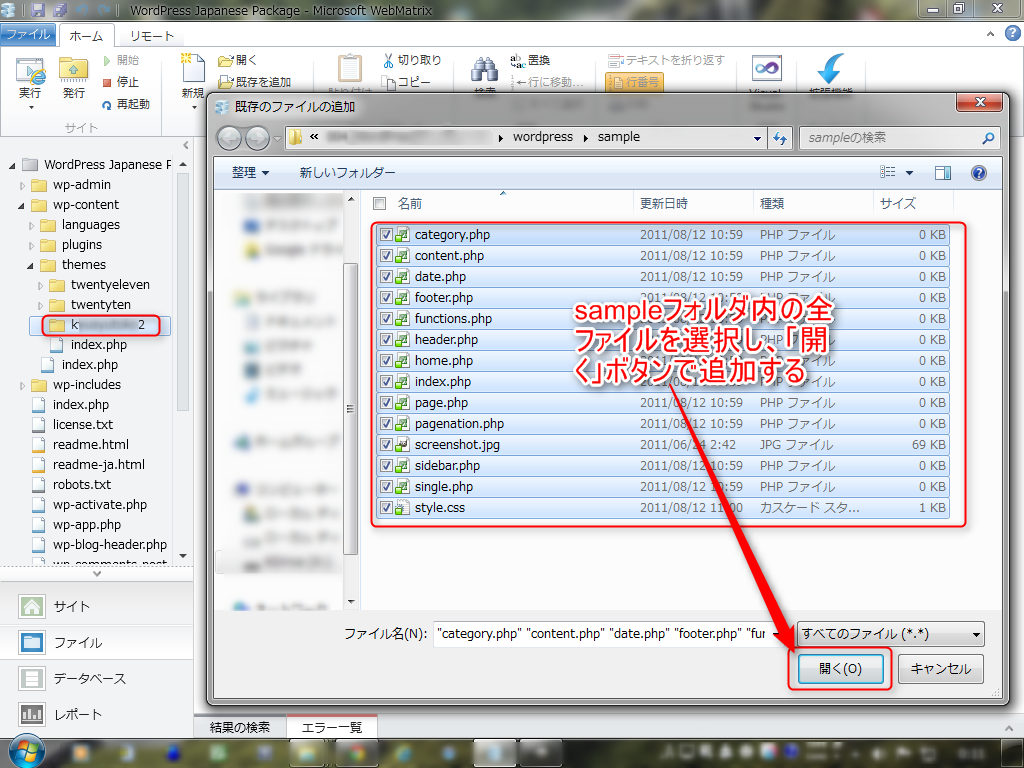This screenshot has width=1024, height=768.
Task: Open the データベース workspace
Action: click(x=97, y=679)
